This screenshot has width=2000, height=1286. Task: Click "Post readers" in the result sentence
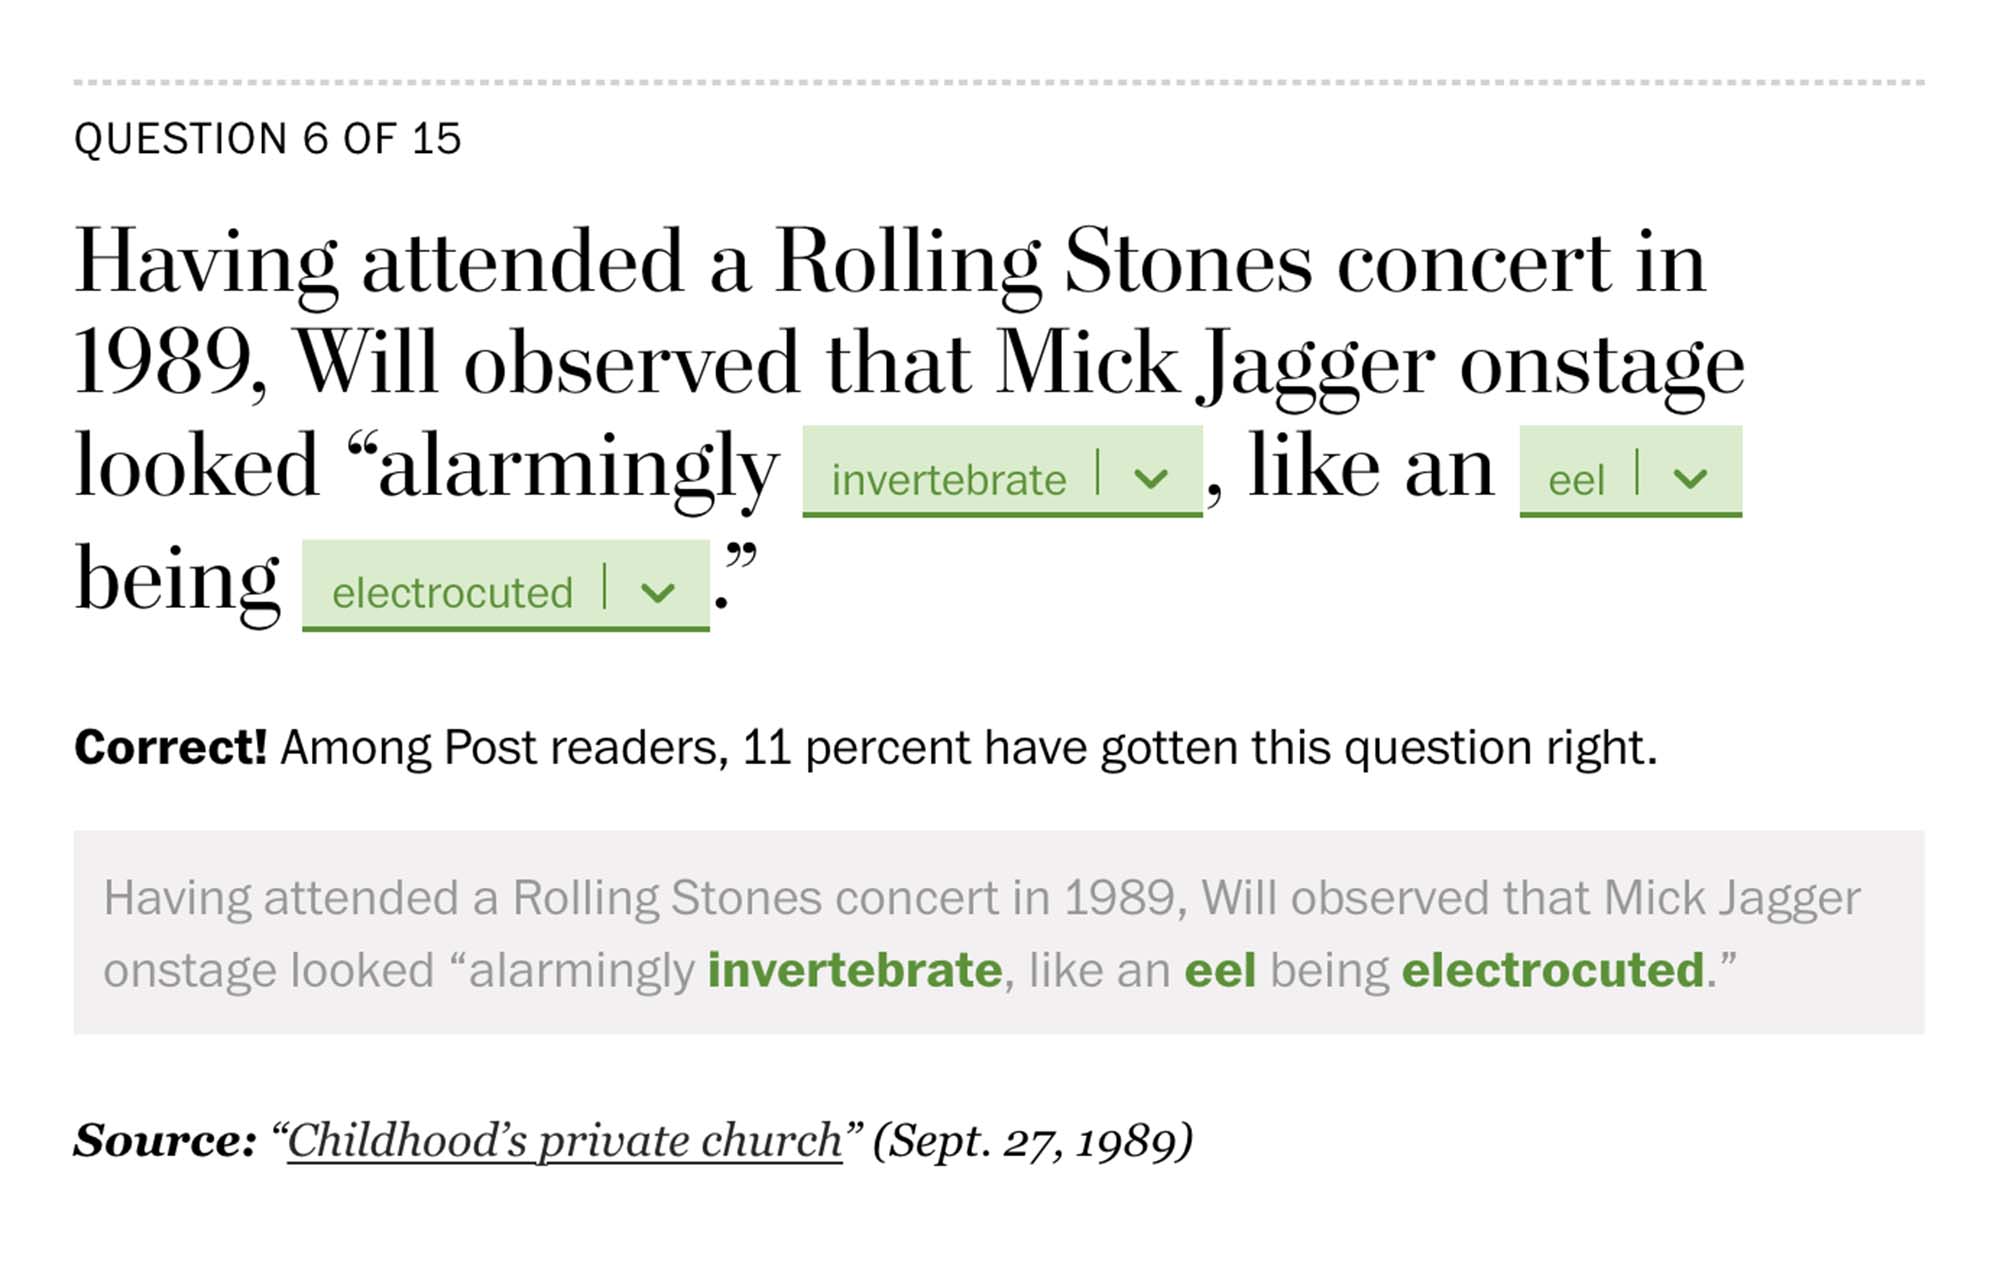pos(584,747)
